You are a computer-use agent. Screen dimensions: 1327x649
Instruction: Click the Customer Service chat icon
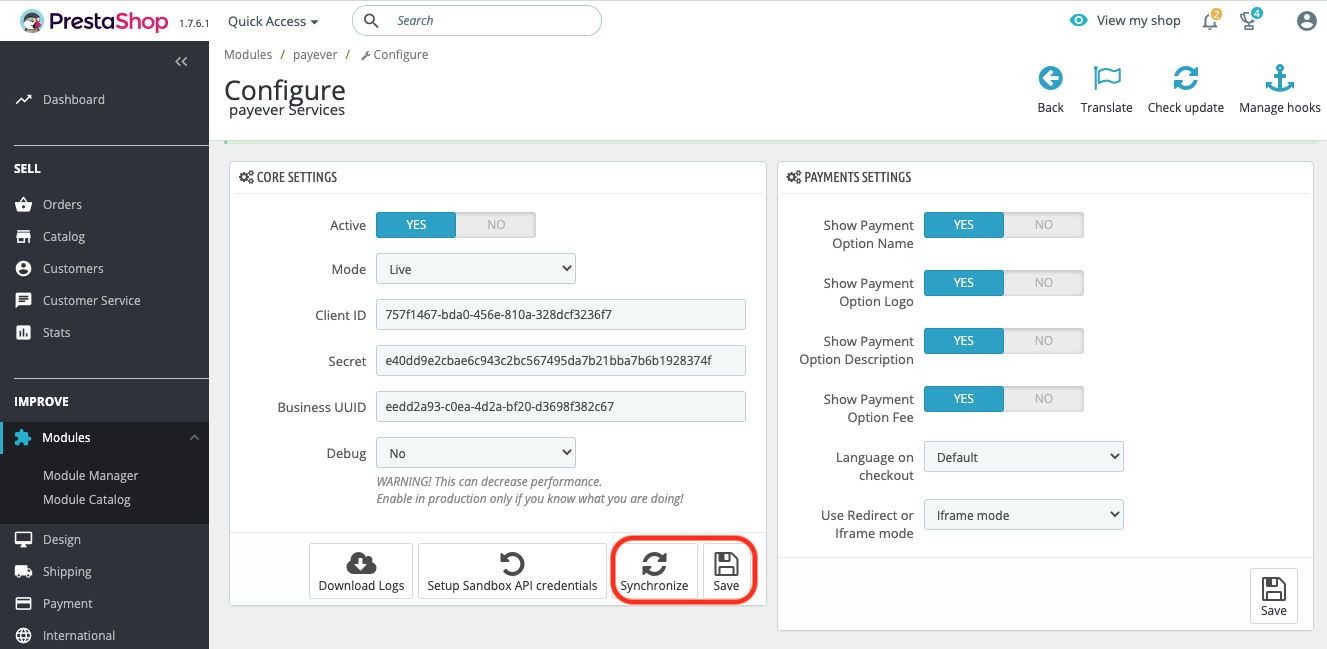coord(23,301)
